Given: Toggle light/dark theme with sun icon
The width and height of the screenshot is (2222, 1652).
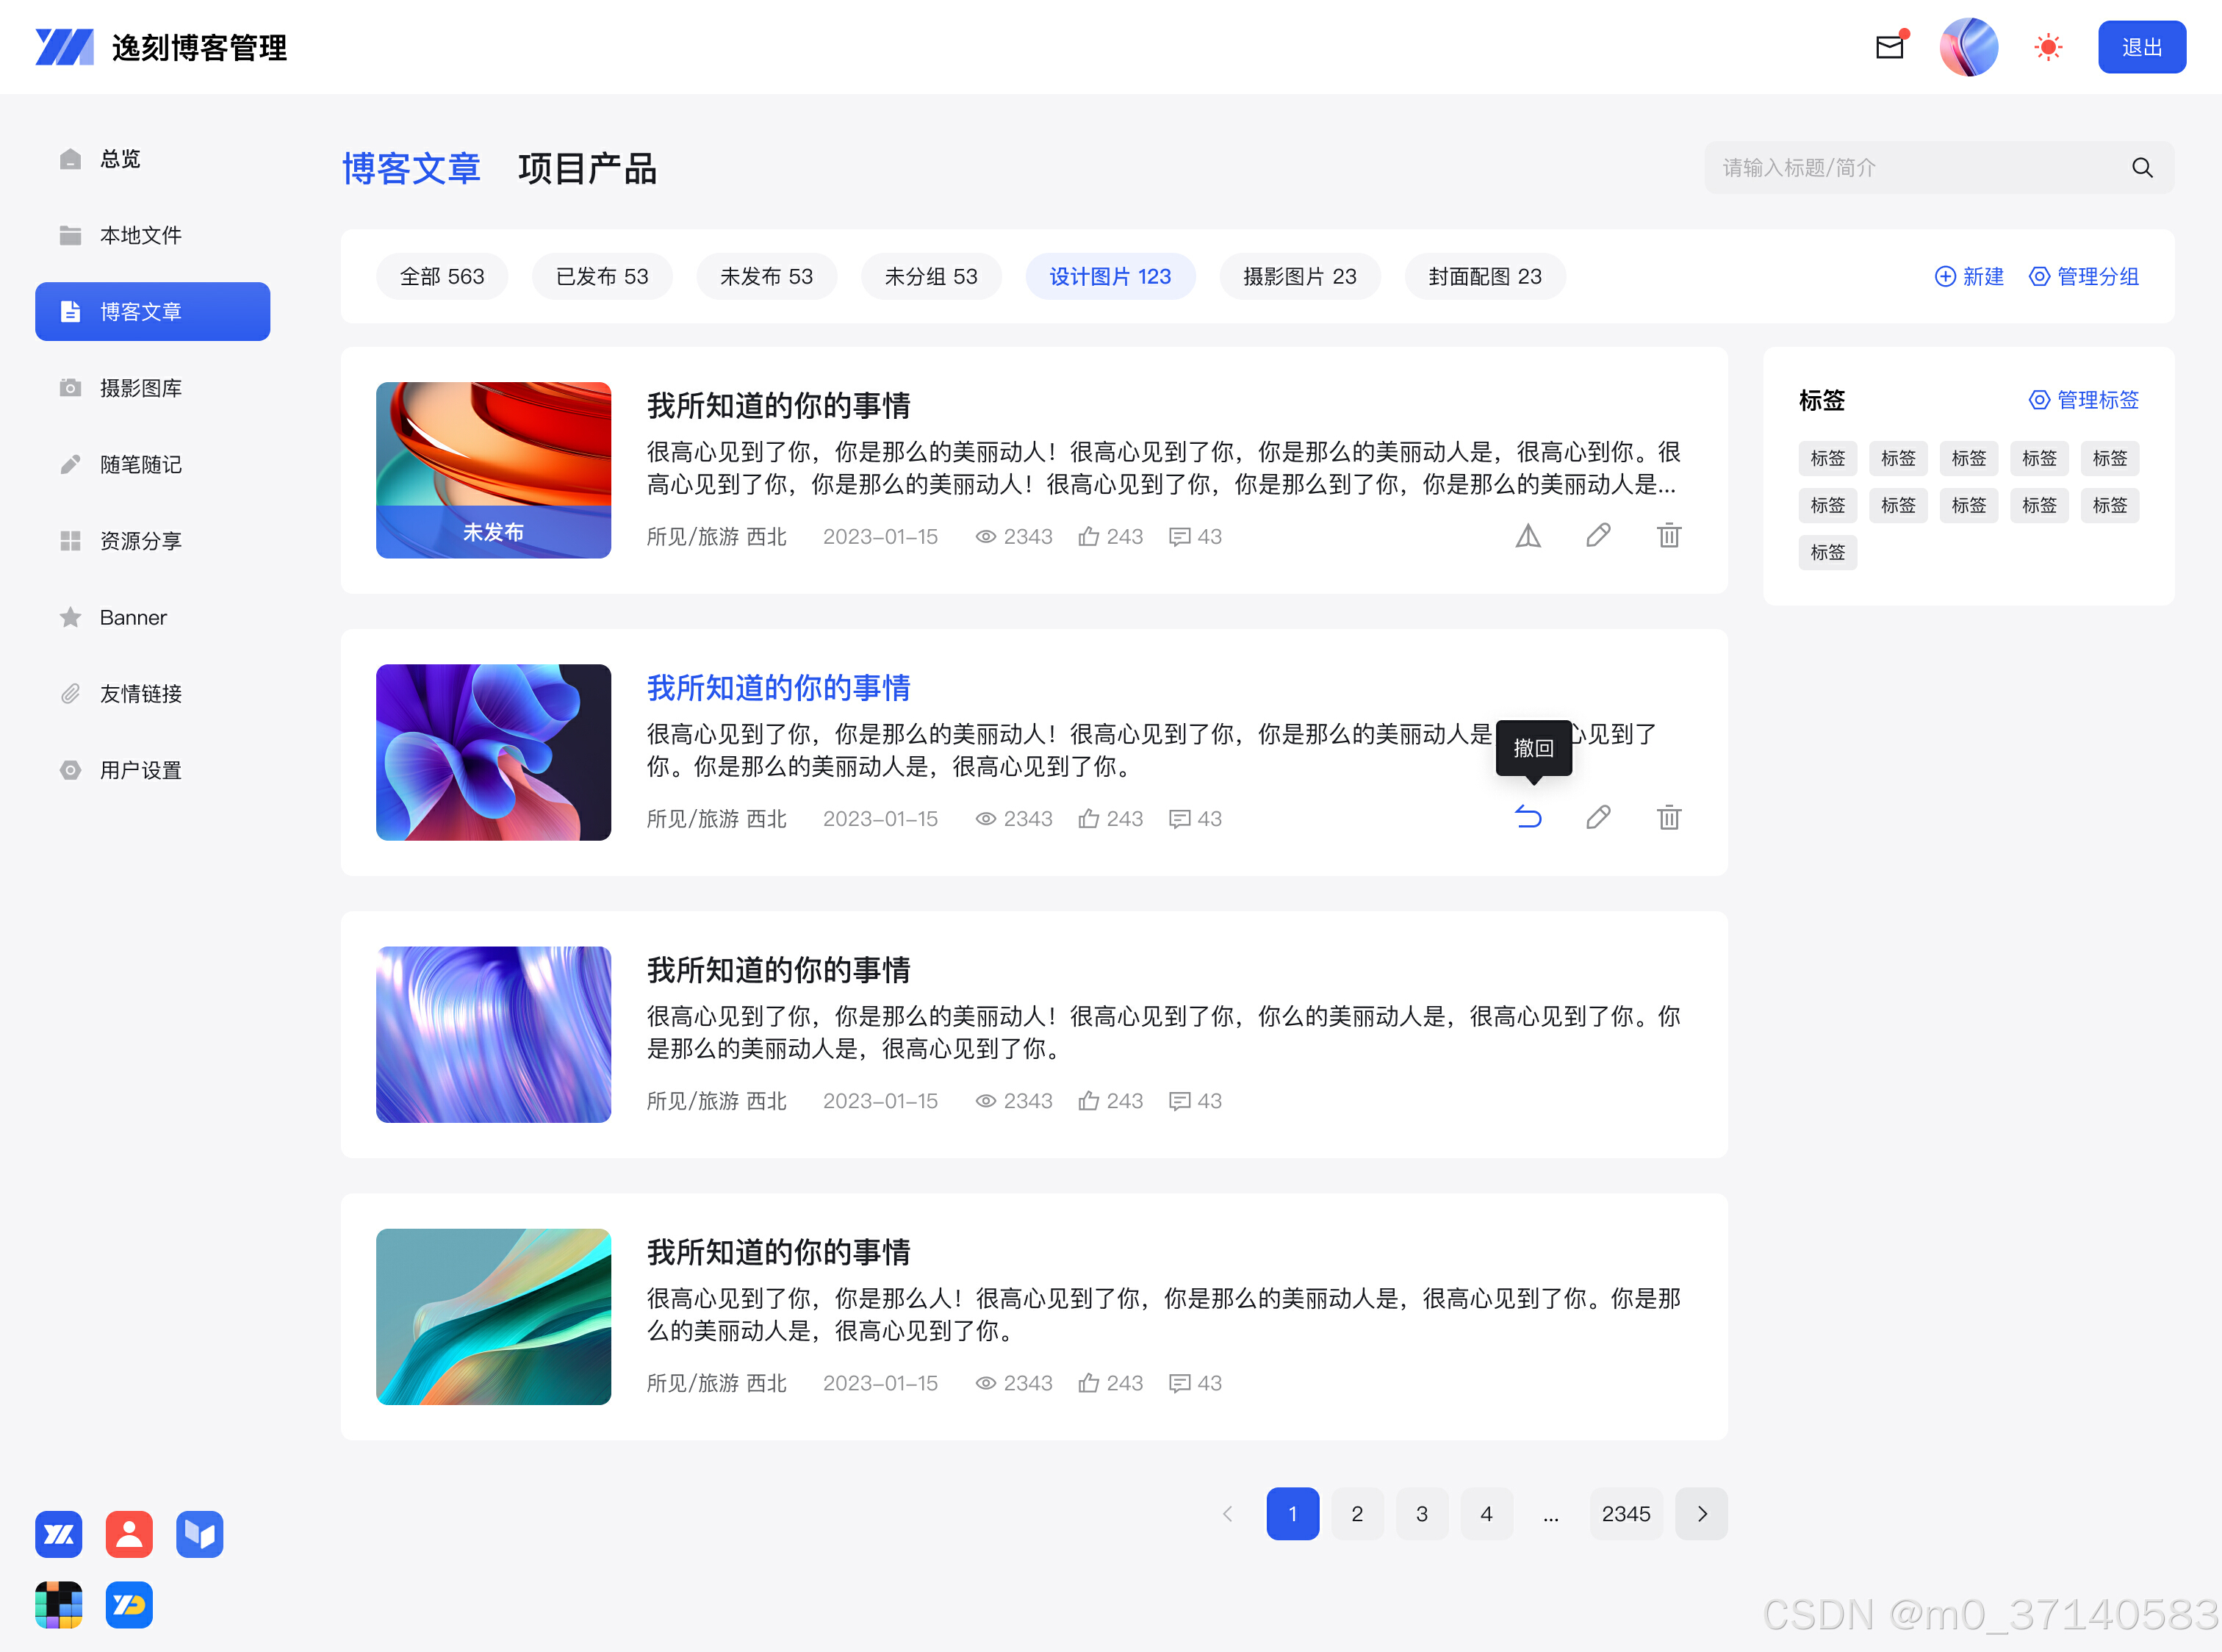Looking at the screenshot, I should pos(2047,46).
